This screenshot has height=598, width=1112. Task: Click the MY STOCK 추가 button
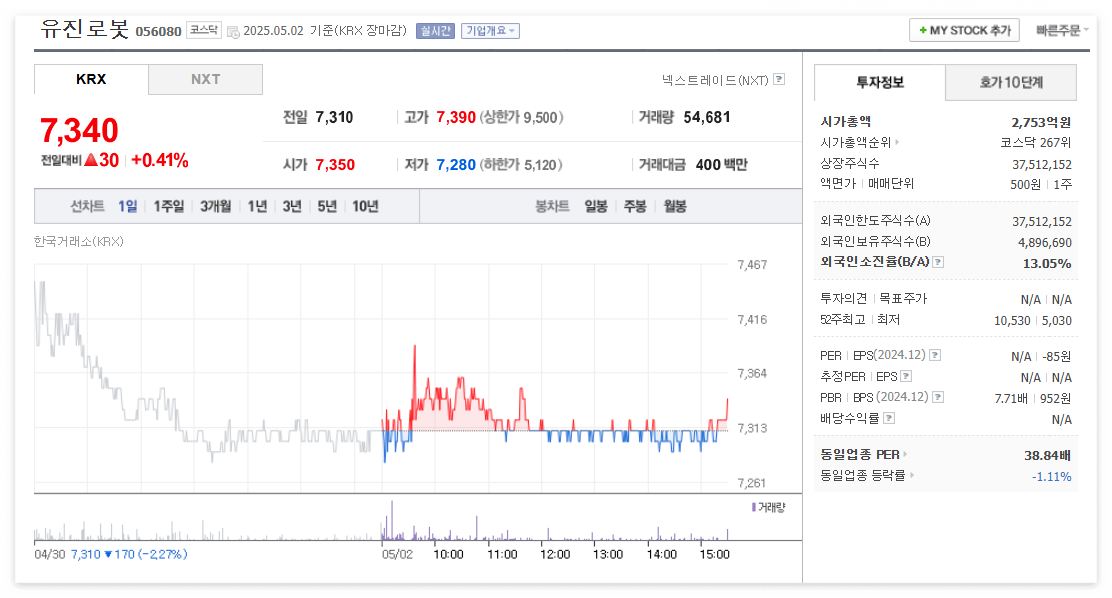click(x=962, y=30)
